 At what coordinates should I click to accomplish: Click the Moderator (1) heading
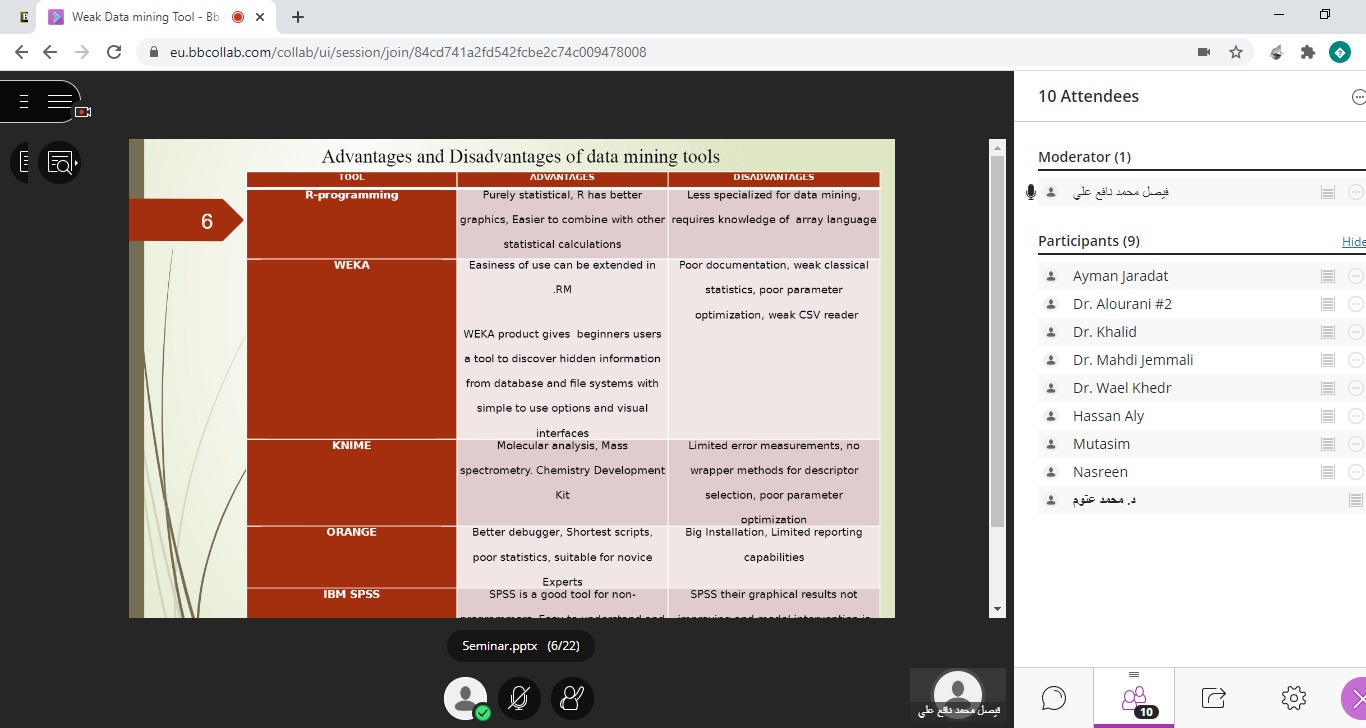point(1084,157)
